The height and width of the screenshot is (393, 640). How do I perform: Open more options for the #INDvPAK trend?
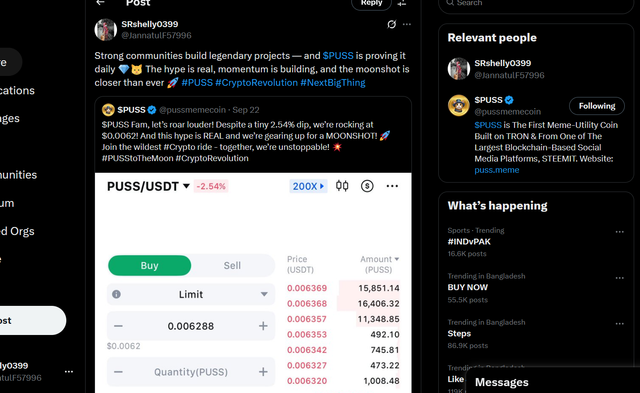(x=620, y=232)
